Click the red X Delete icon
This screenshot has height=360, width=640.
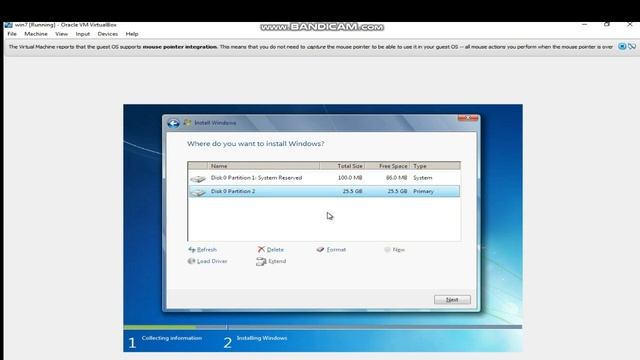coord(261,249)
